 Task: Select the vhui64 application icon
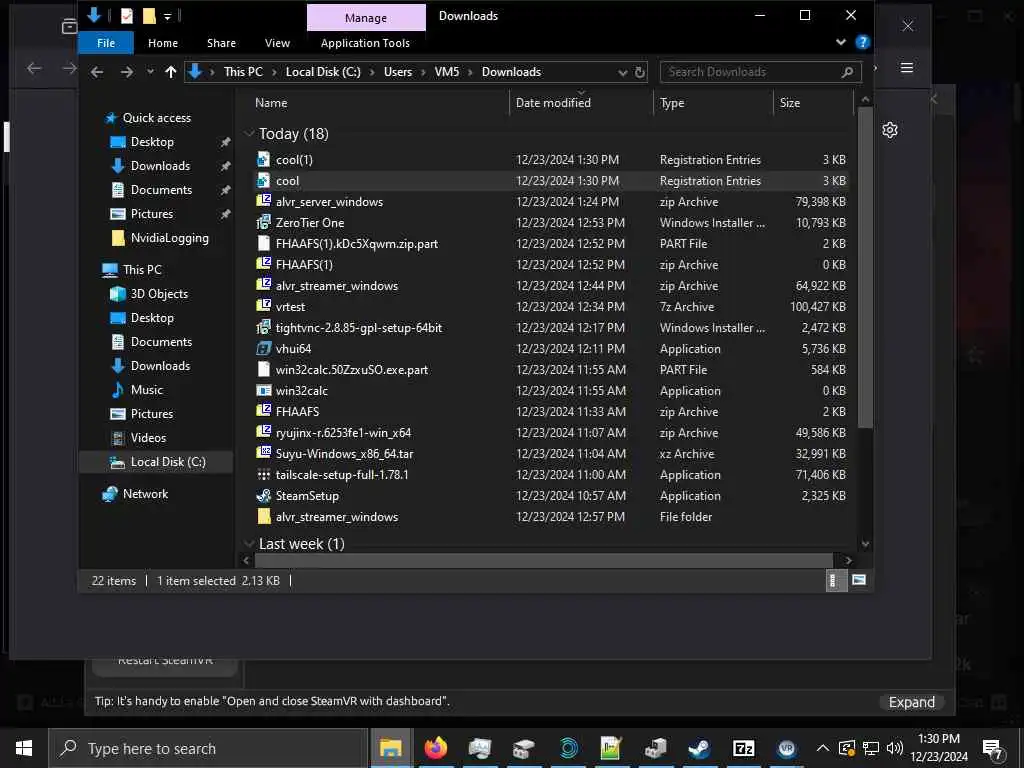coord(263,348)
